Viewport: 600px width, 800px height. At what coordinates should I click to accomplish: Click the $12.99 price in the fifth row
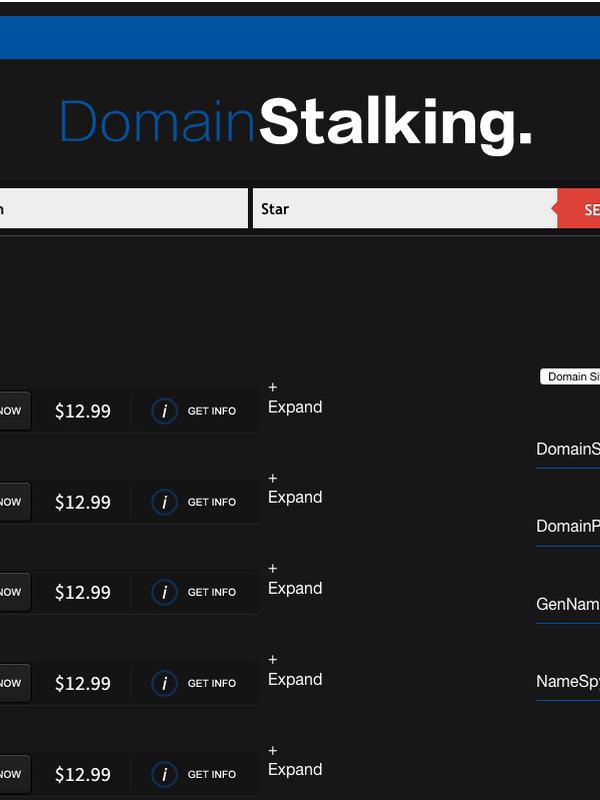83,775
